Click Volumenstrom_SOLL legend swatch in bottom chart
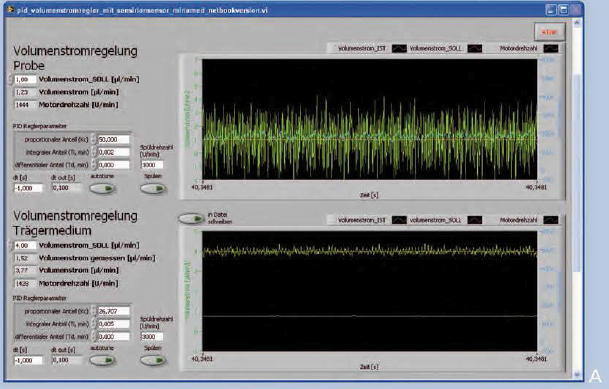The image size is (609, 389). [475, 221]
